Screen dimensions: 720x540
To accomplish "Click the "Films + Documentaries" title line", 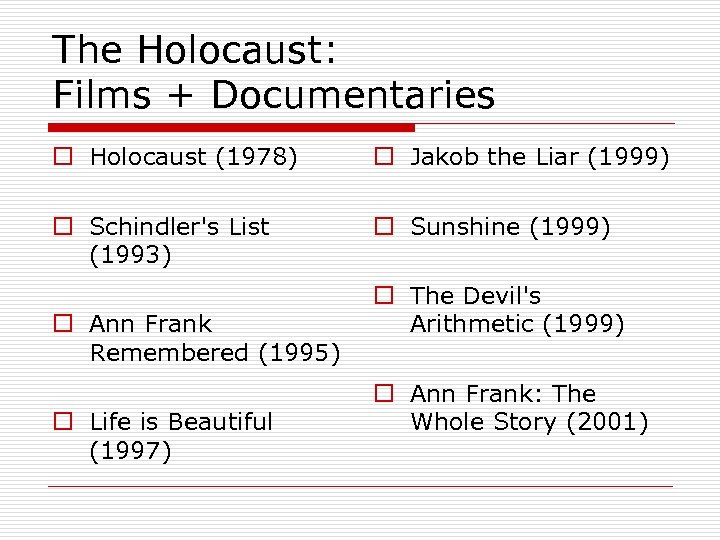I will (x=273, y=95).
